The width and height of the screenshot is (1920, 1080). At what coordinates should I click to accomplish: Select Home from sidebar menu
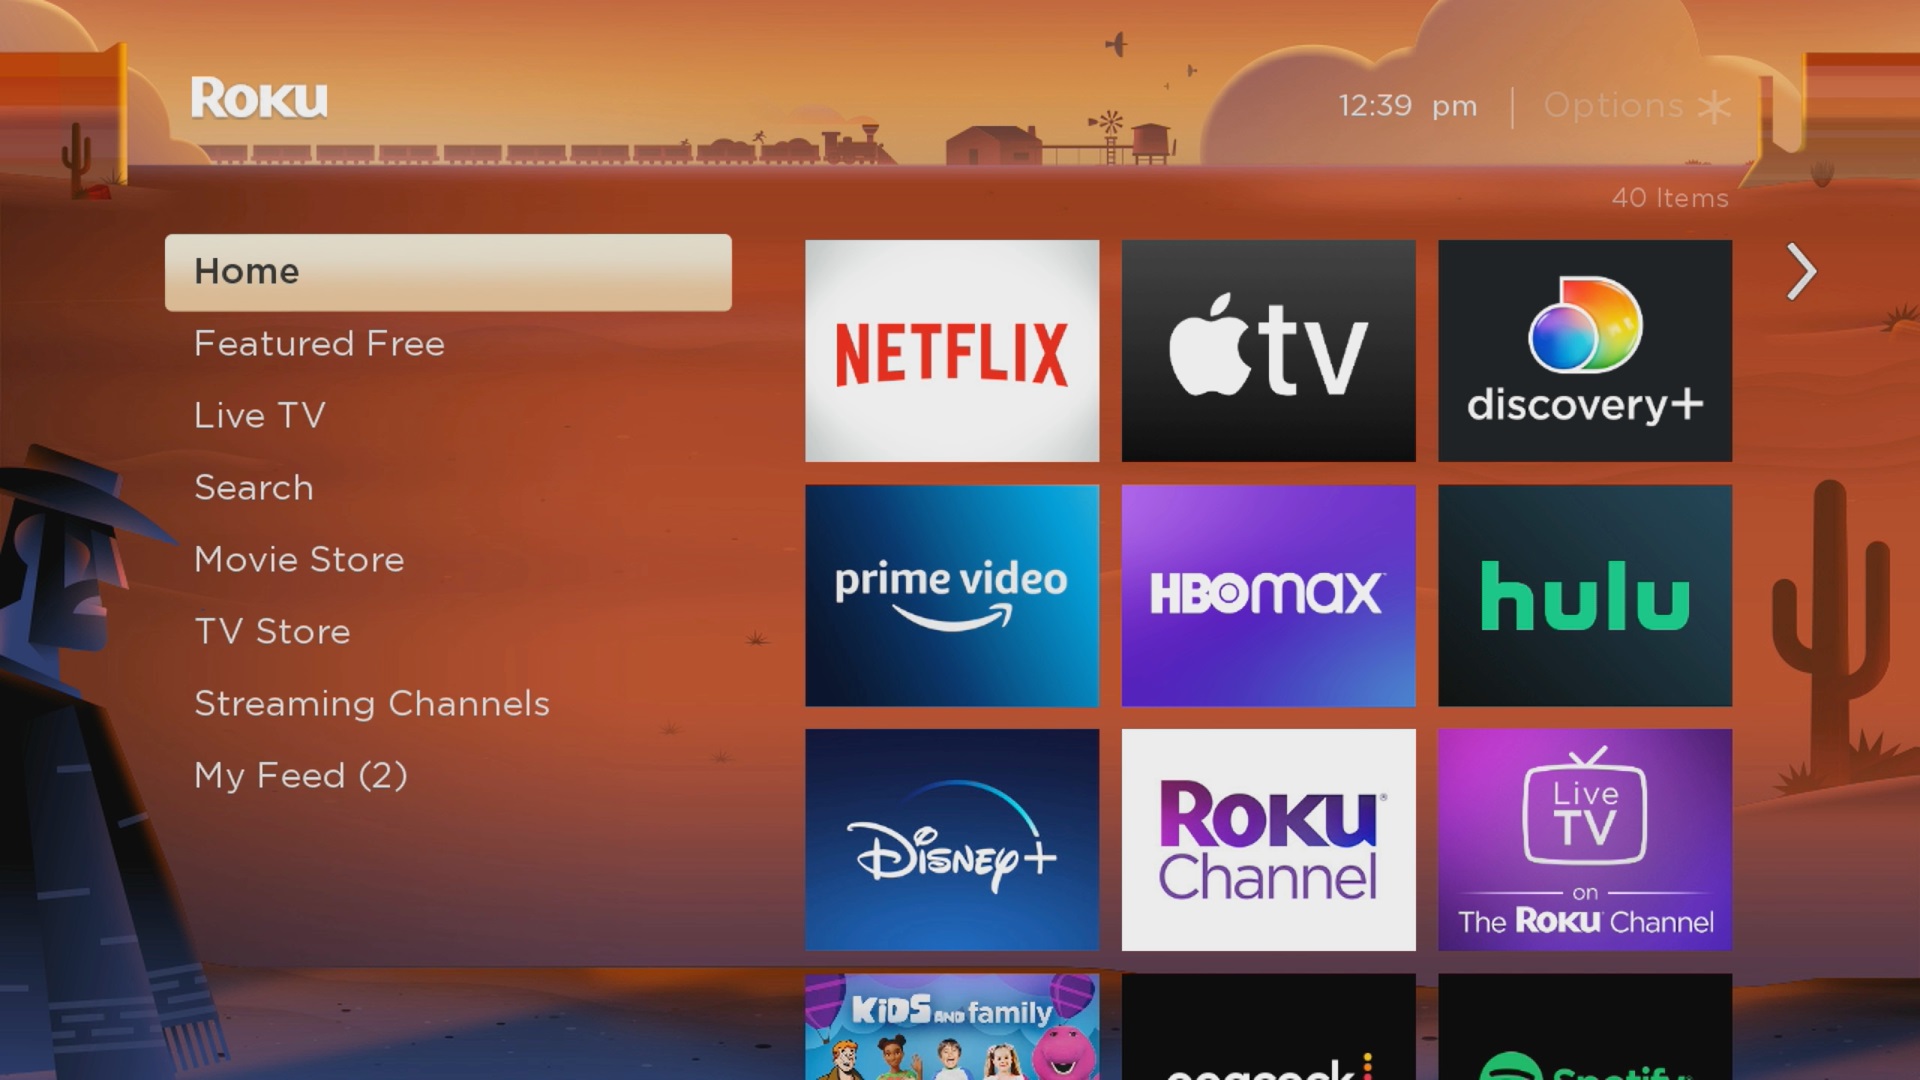(x=447, y=272)
